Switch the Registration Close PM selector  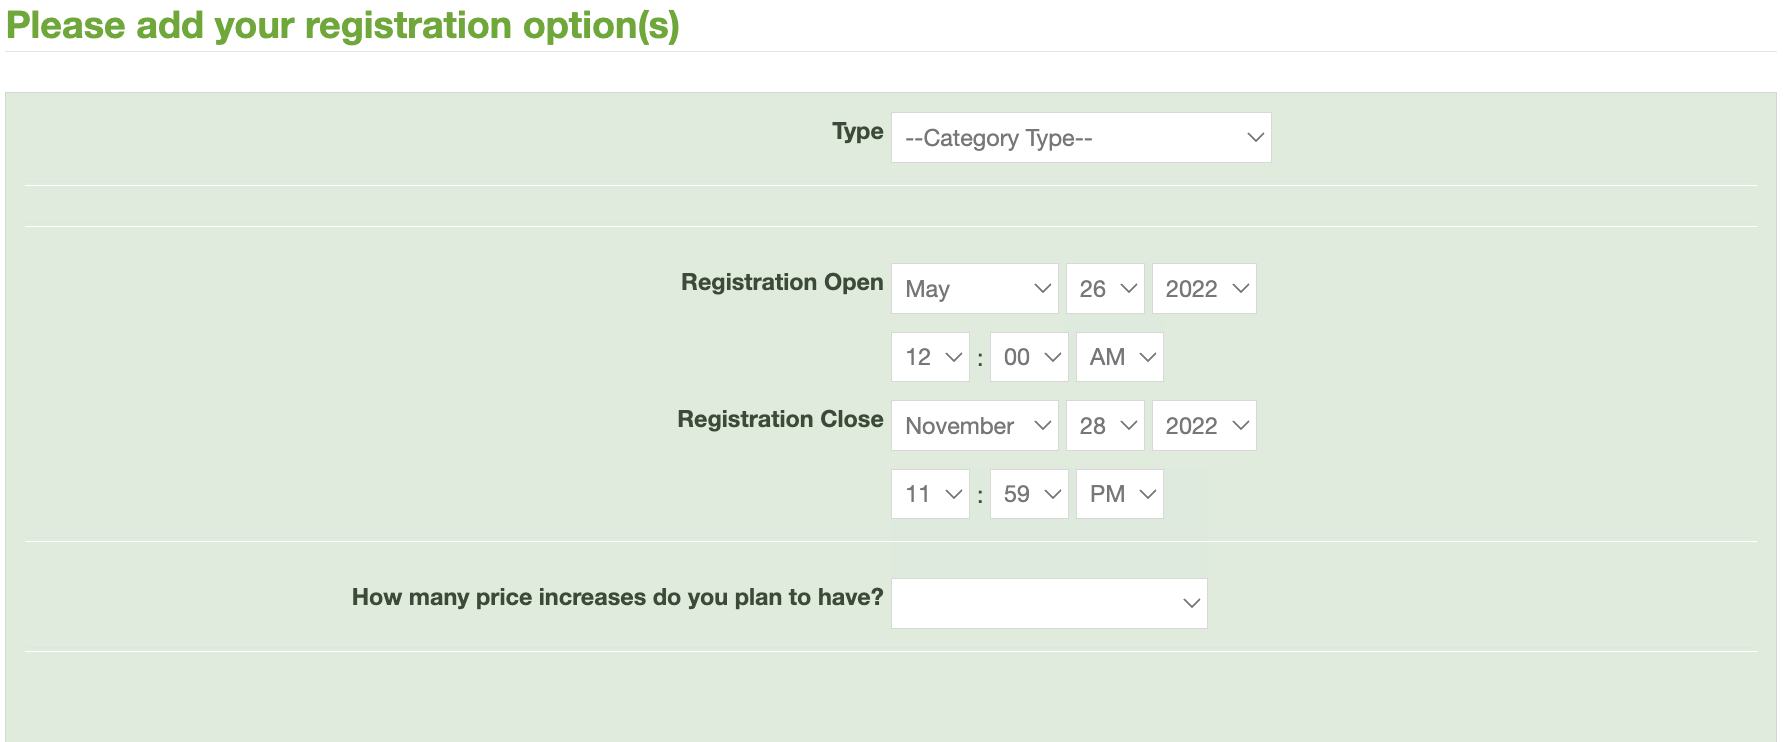(1119, 494)
